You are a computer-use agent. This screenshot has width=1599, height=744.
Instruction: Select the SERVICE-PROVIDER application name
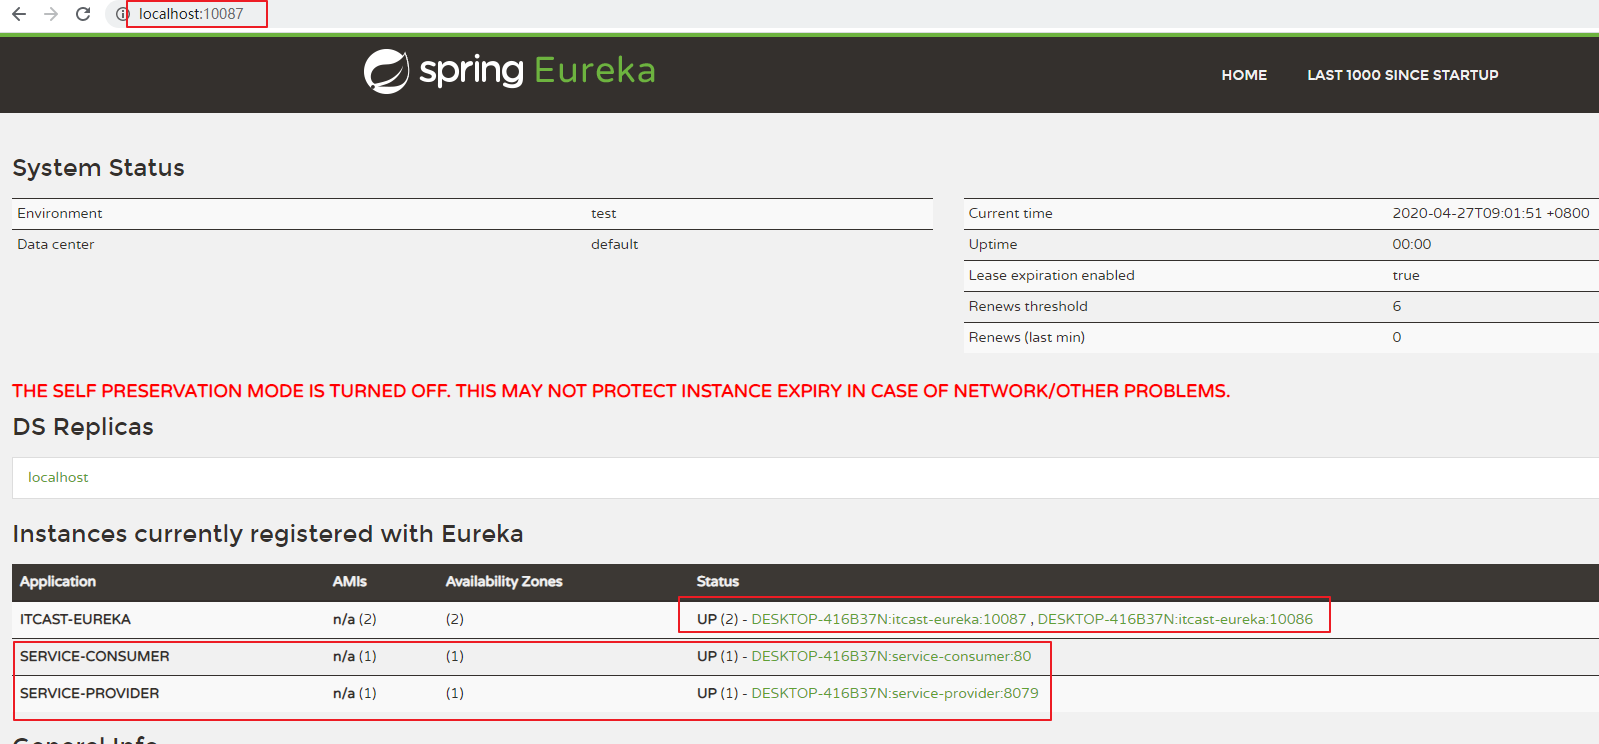(89, 693)
